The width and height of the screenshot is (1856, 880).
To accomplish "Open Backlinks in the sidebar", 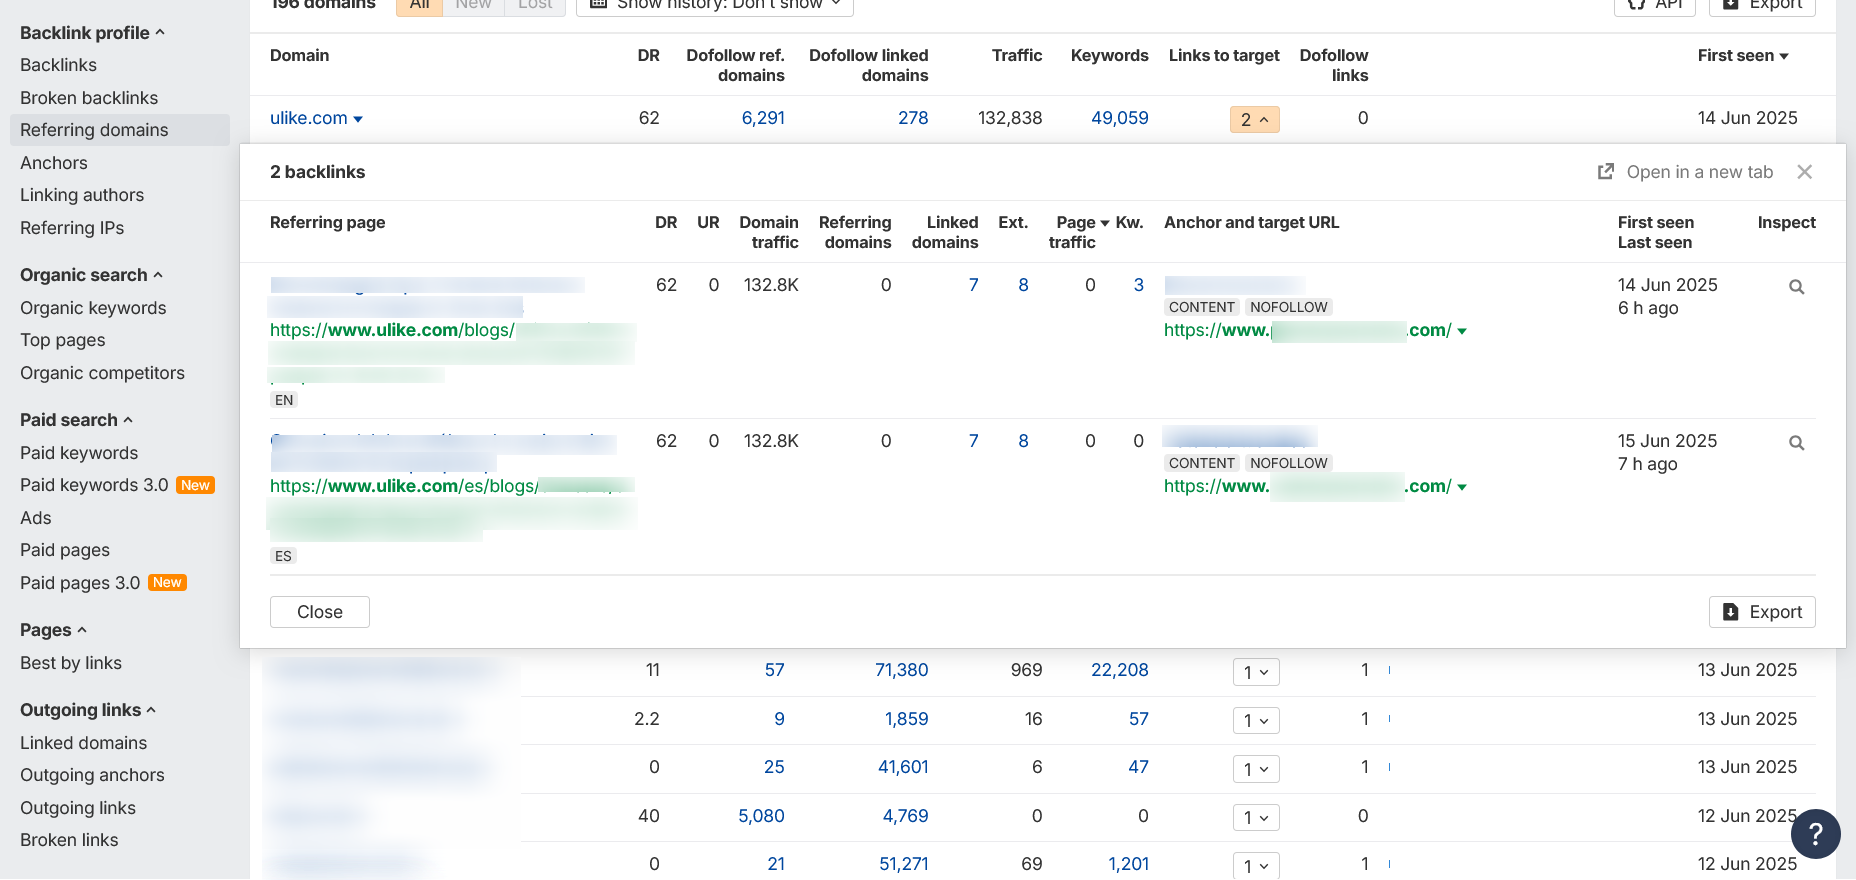I will 58,65.
